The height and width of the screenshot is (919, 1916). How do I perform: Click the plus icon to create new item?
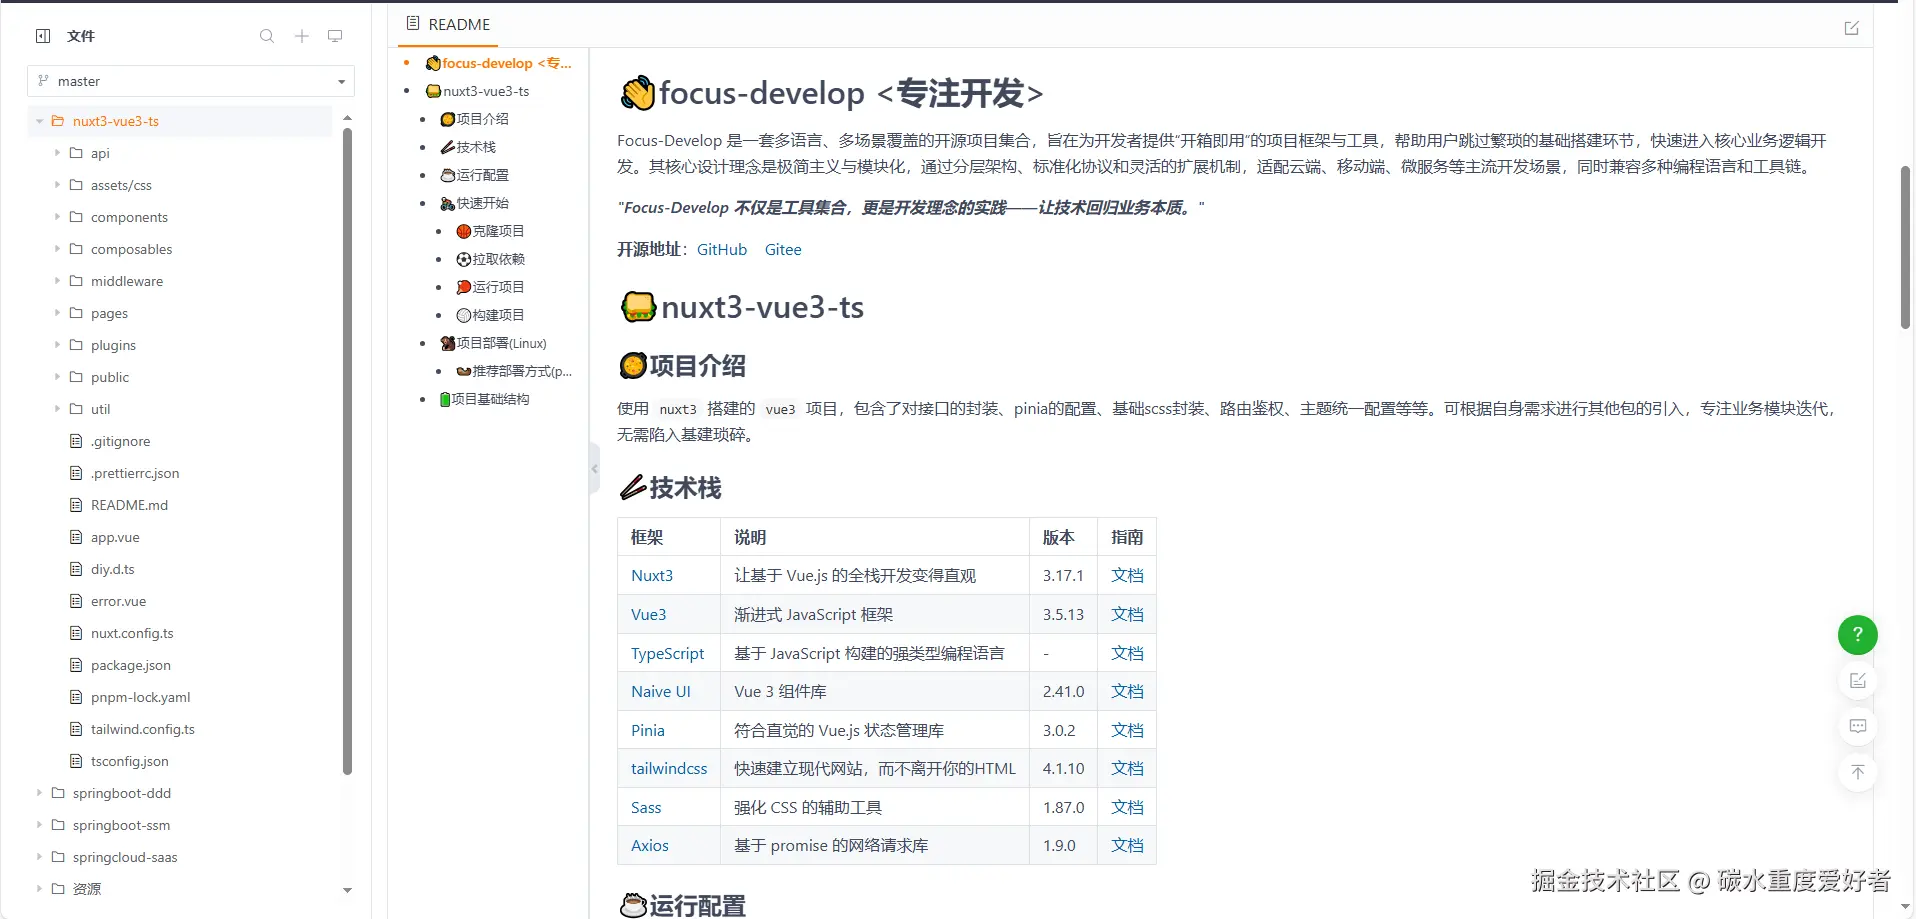pos(300,35)
